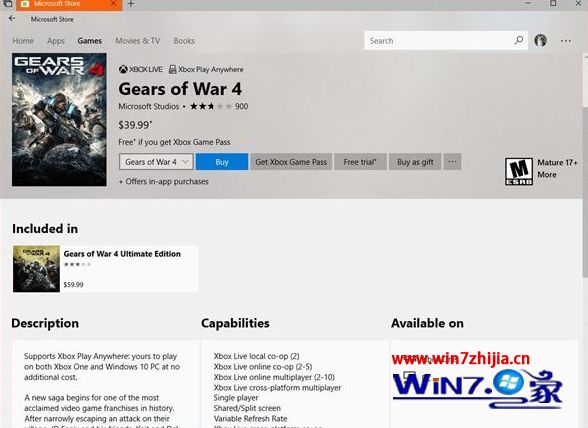Screen dimensions: 588x428
Task: Switch to the Games tab
Action: [90, 41]
